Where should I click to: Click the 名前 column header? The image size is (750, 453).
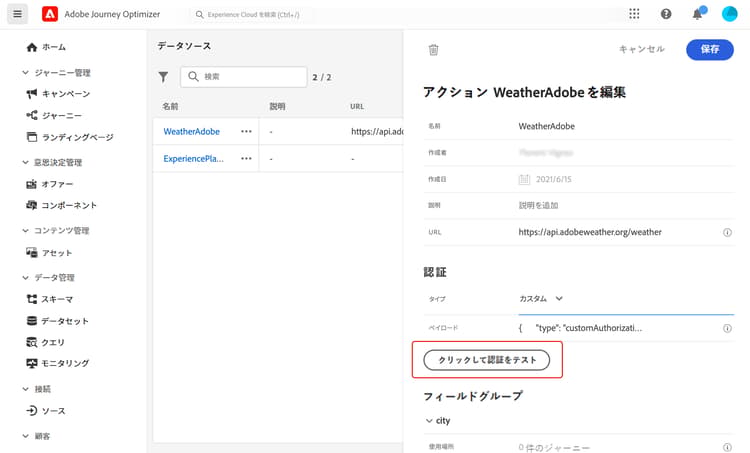coord(170,106)
